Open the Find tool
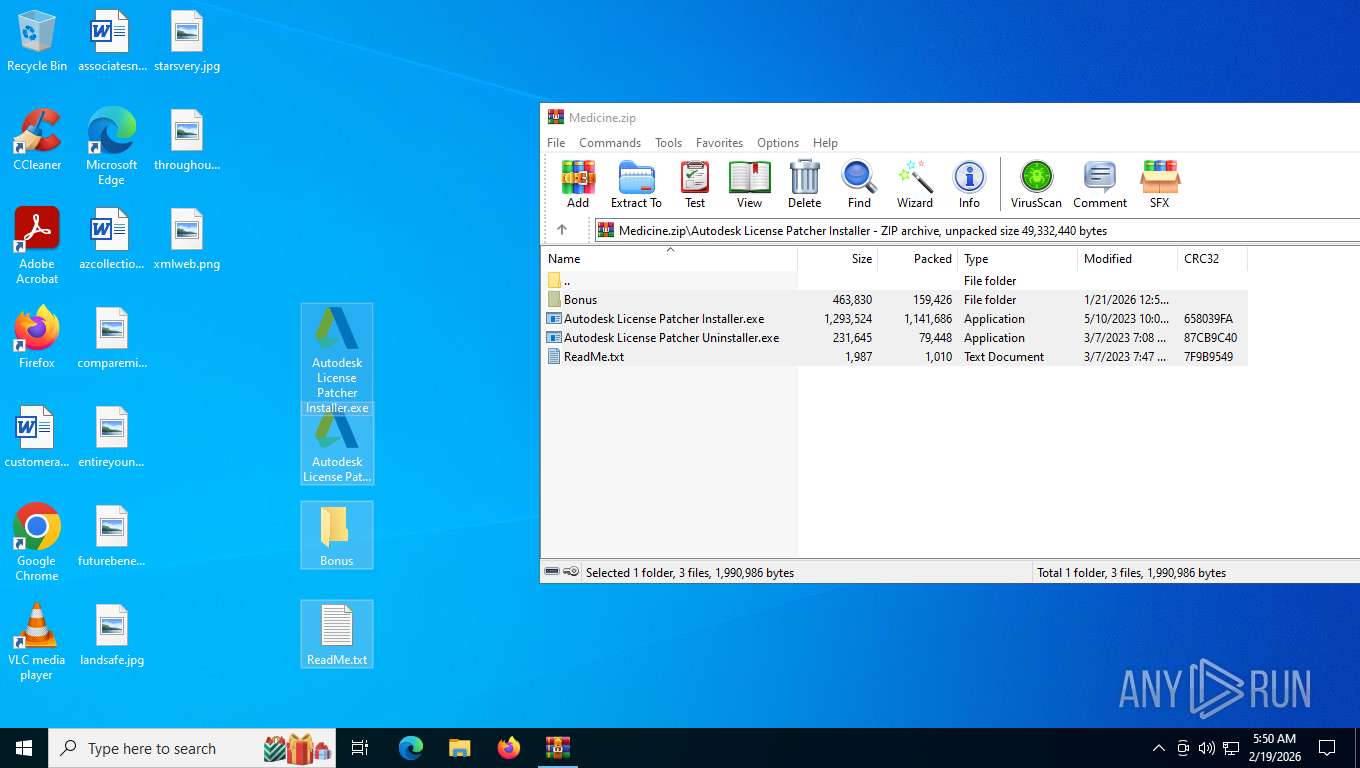The width and height of the screenshot is (1360, 768). tap(859, 185)
